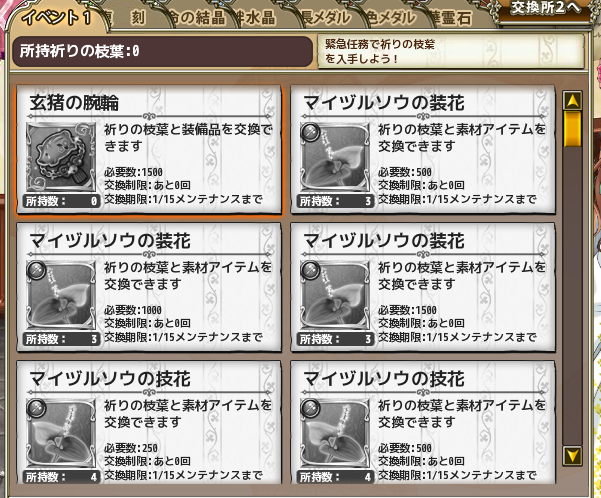Screen dimensions: 601x498
Task: Select the 玄猪の腕輪 exchange card title
Action: pos(74,103)
